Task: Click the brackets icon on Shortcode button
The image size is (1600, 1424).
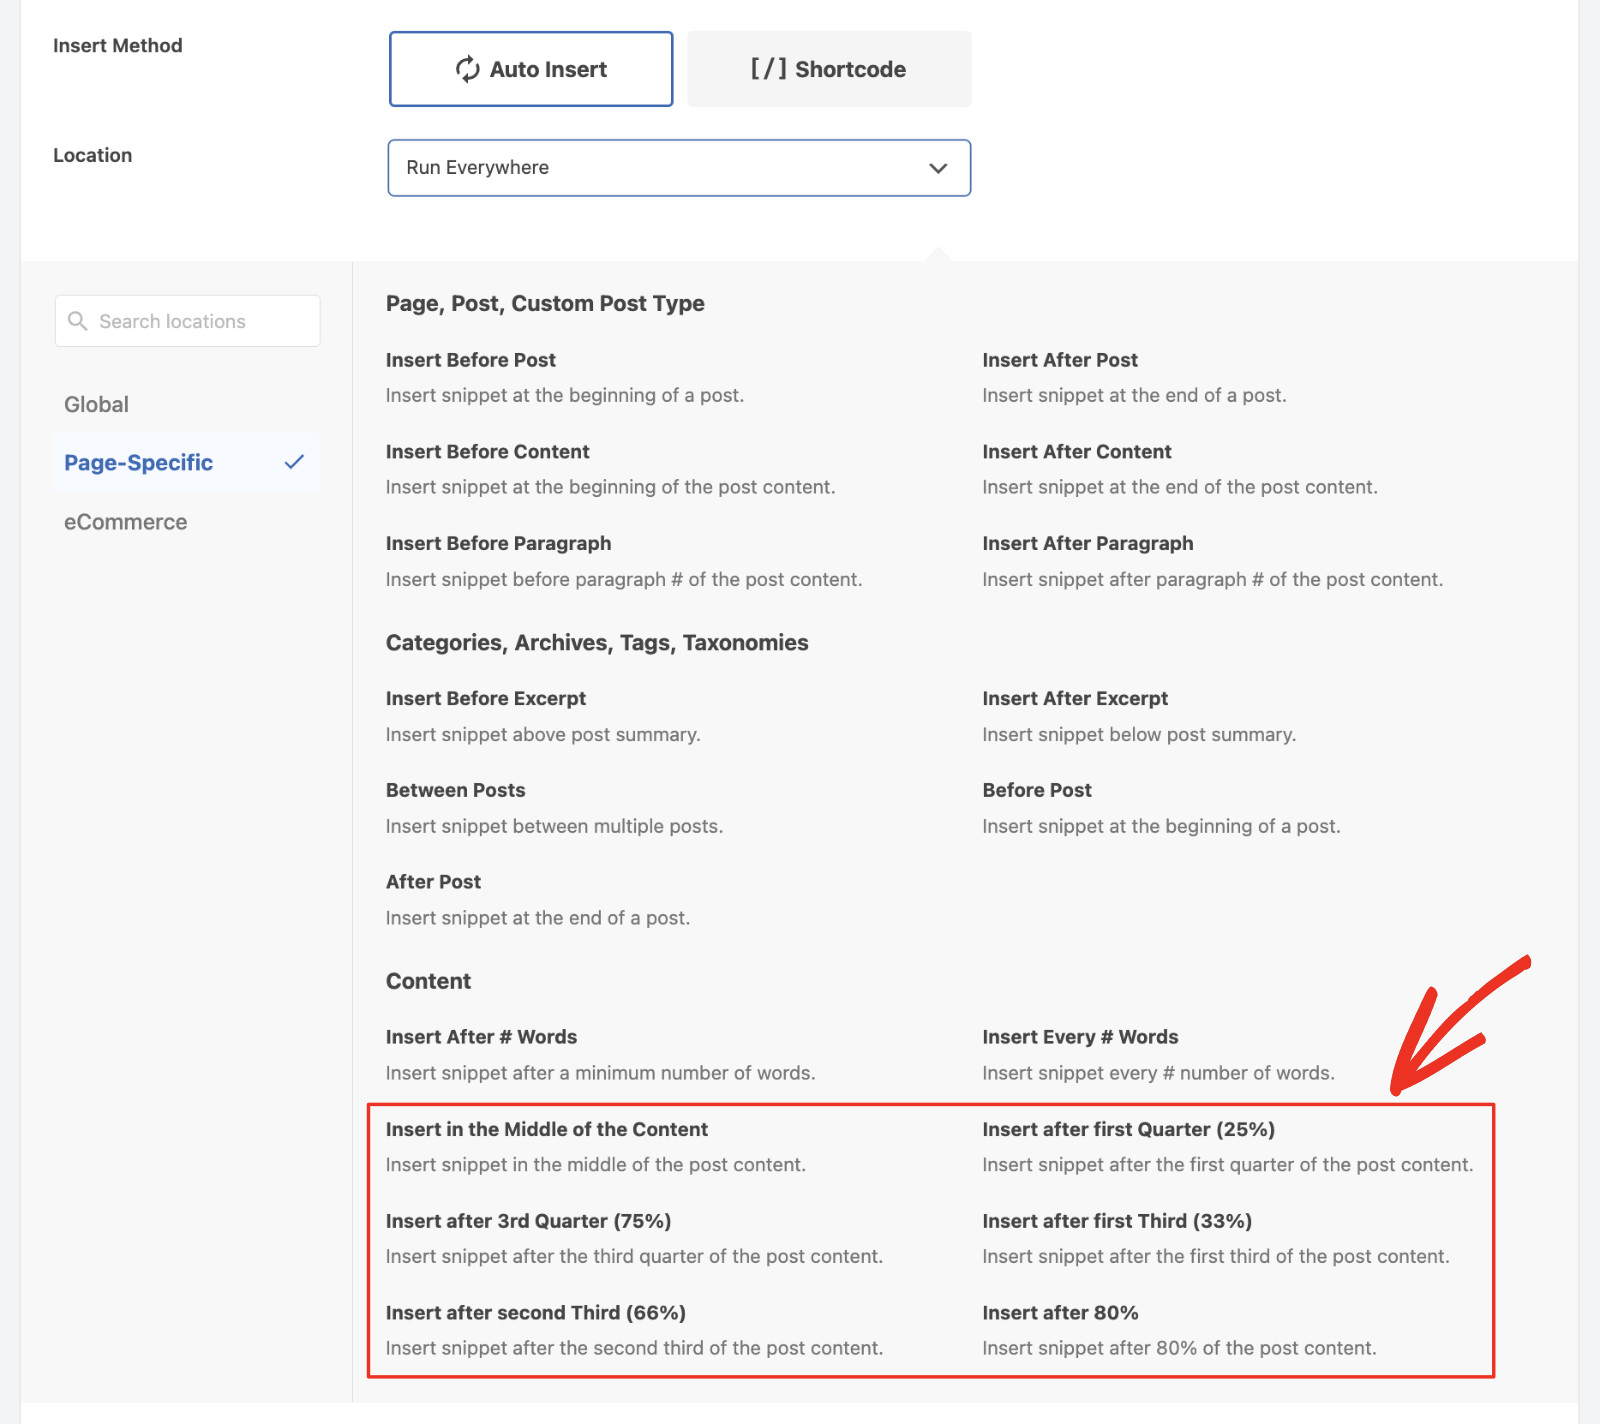Action: click(x=768, y=69)
